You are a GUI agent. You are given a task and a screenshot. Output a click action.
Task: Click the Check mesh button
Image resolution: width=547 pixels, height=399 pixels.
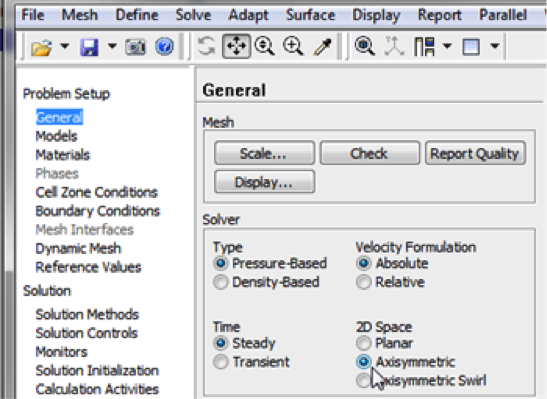370,153
